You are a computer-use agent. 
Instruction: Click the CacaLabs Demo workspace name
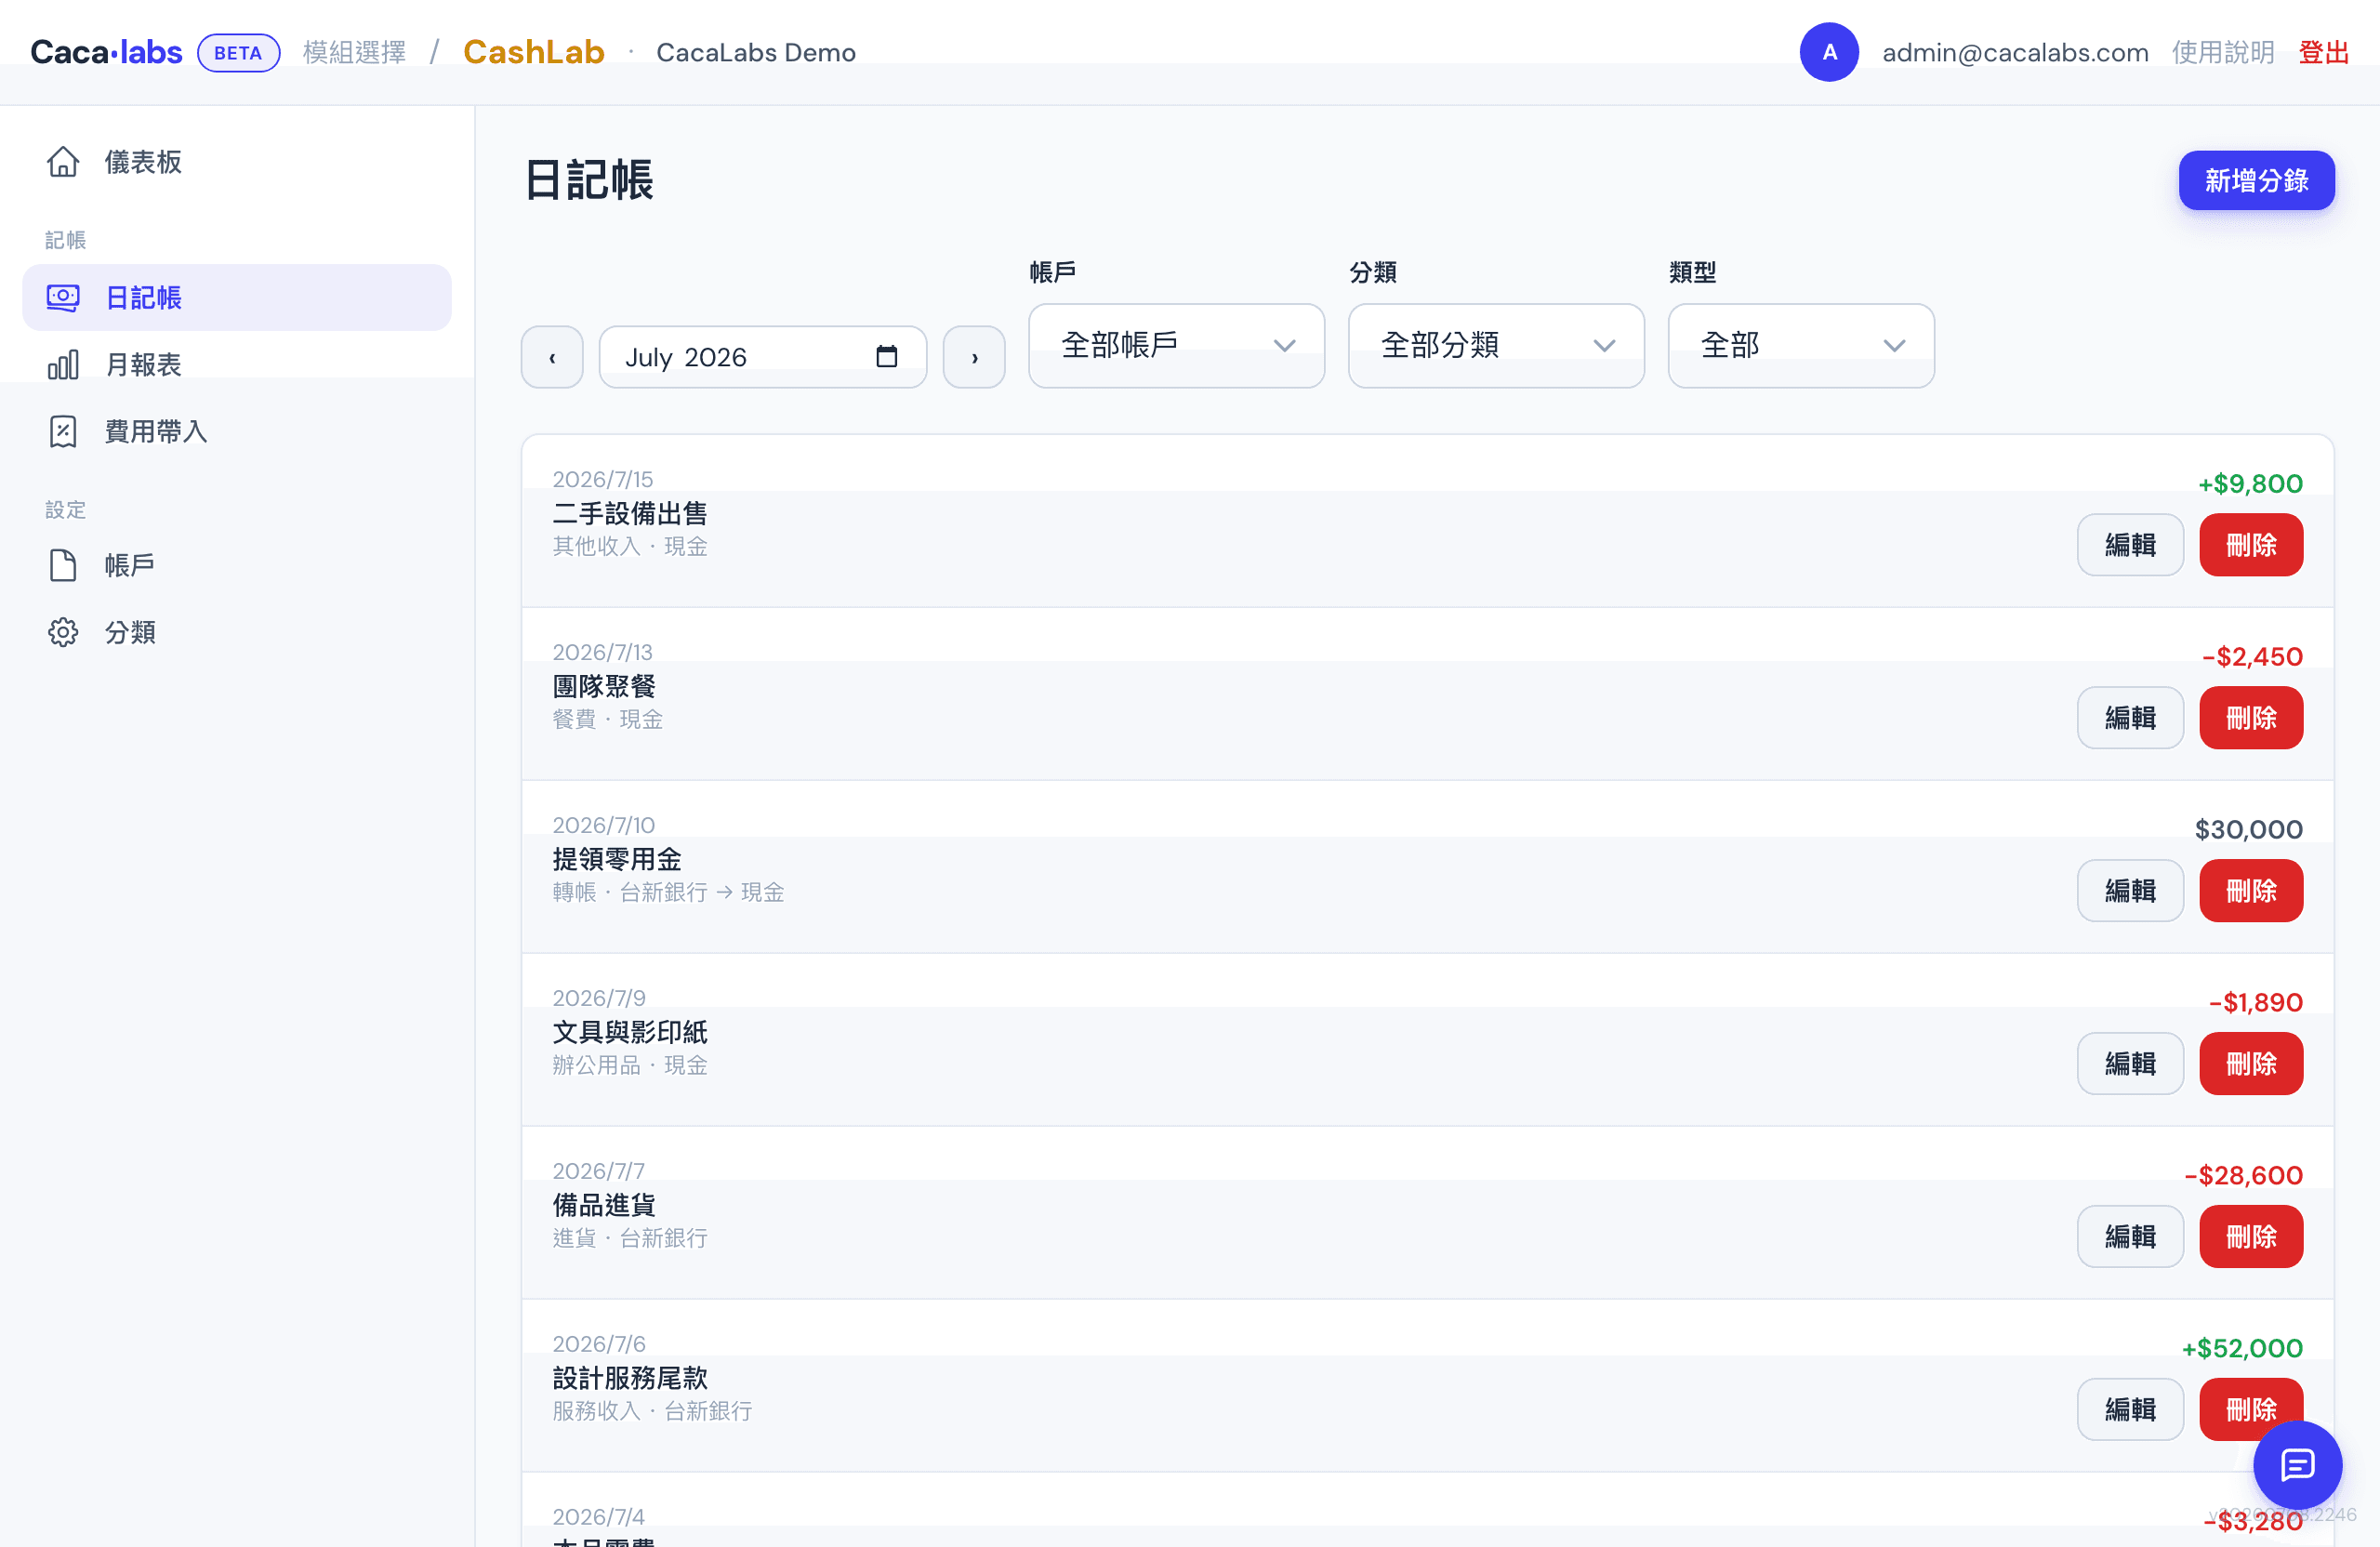(x=756, y=53)
